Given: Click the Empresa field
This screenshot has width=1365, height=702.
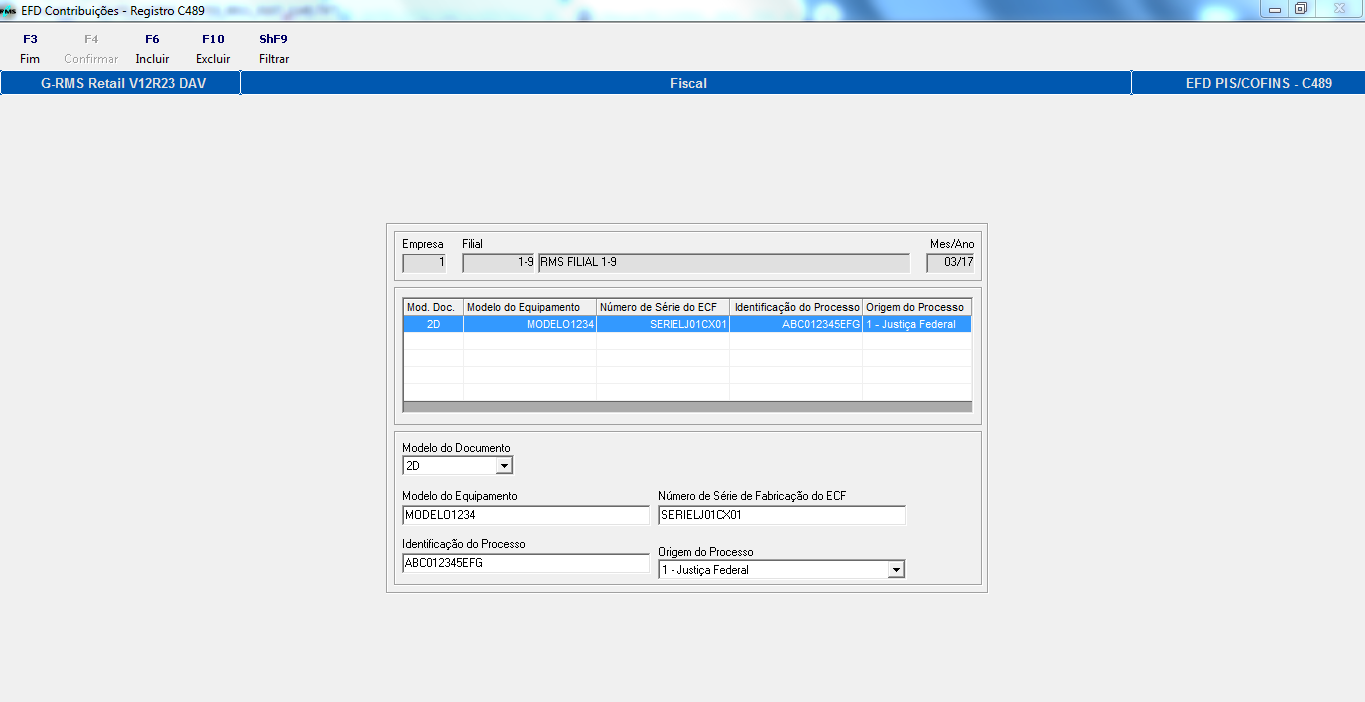Looking at the screenshot, I should (x=424, y=263).
